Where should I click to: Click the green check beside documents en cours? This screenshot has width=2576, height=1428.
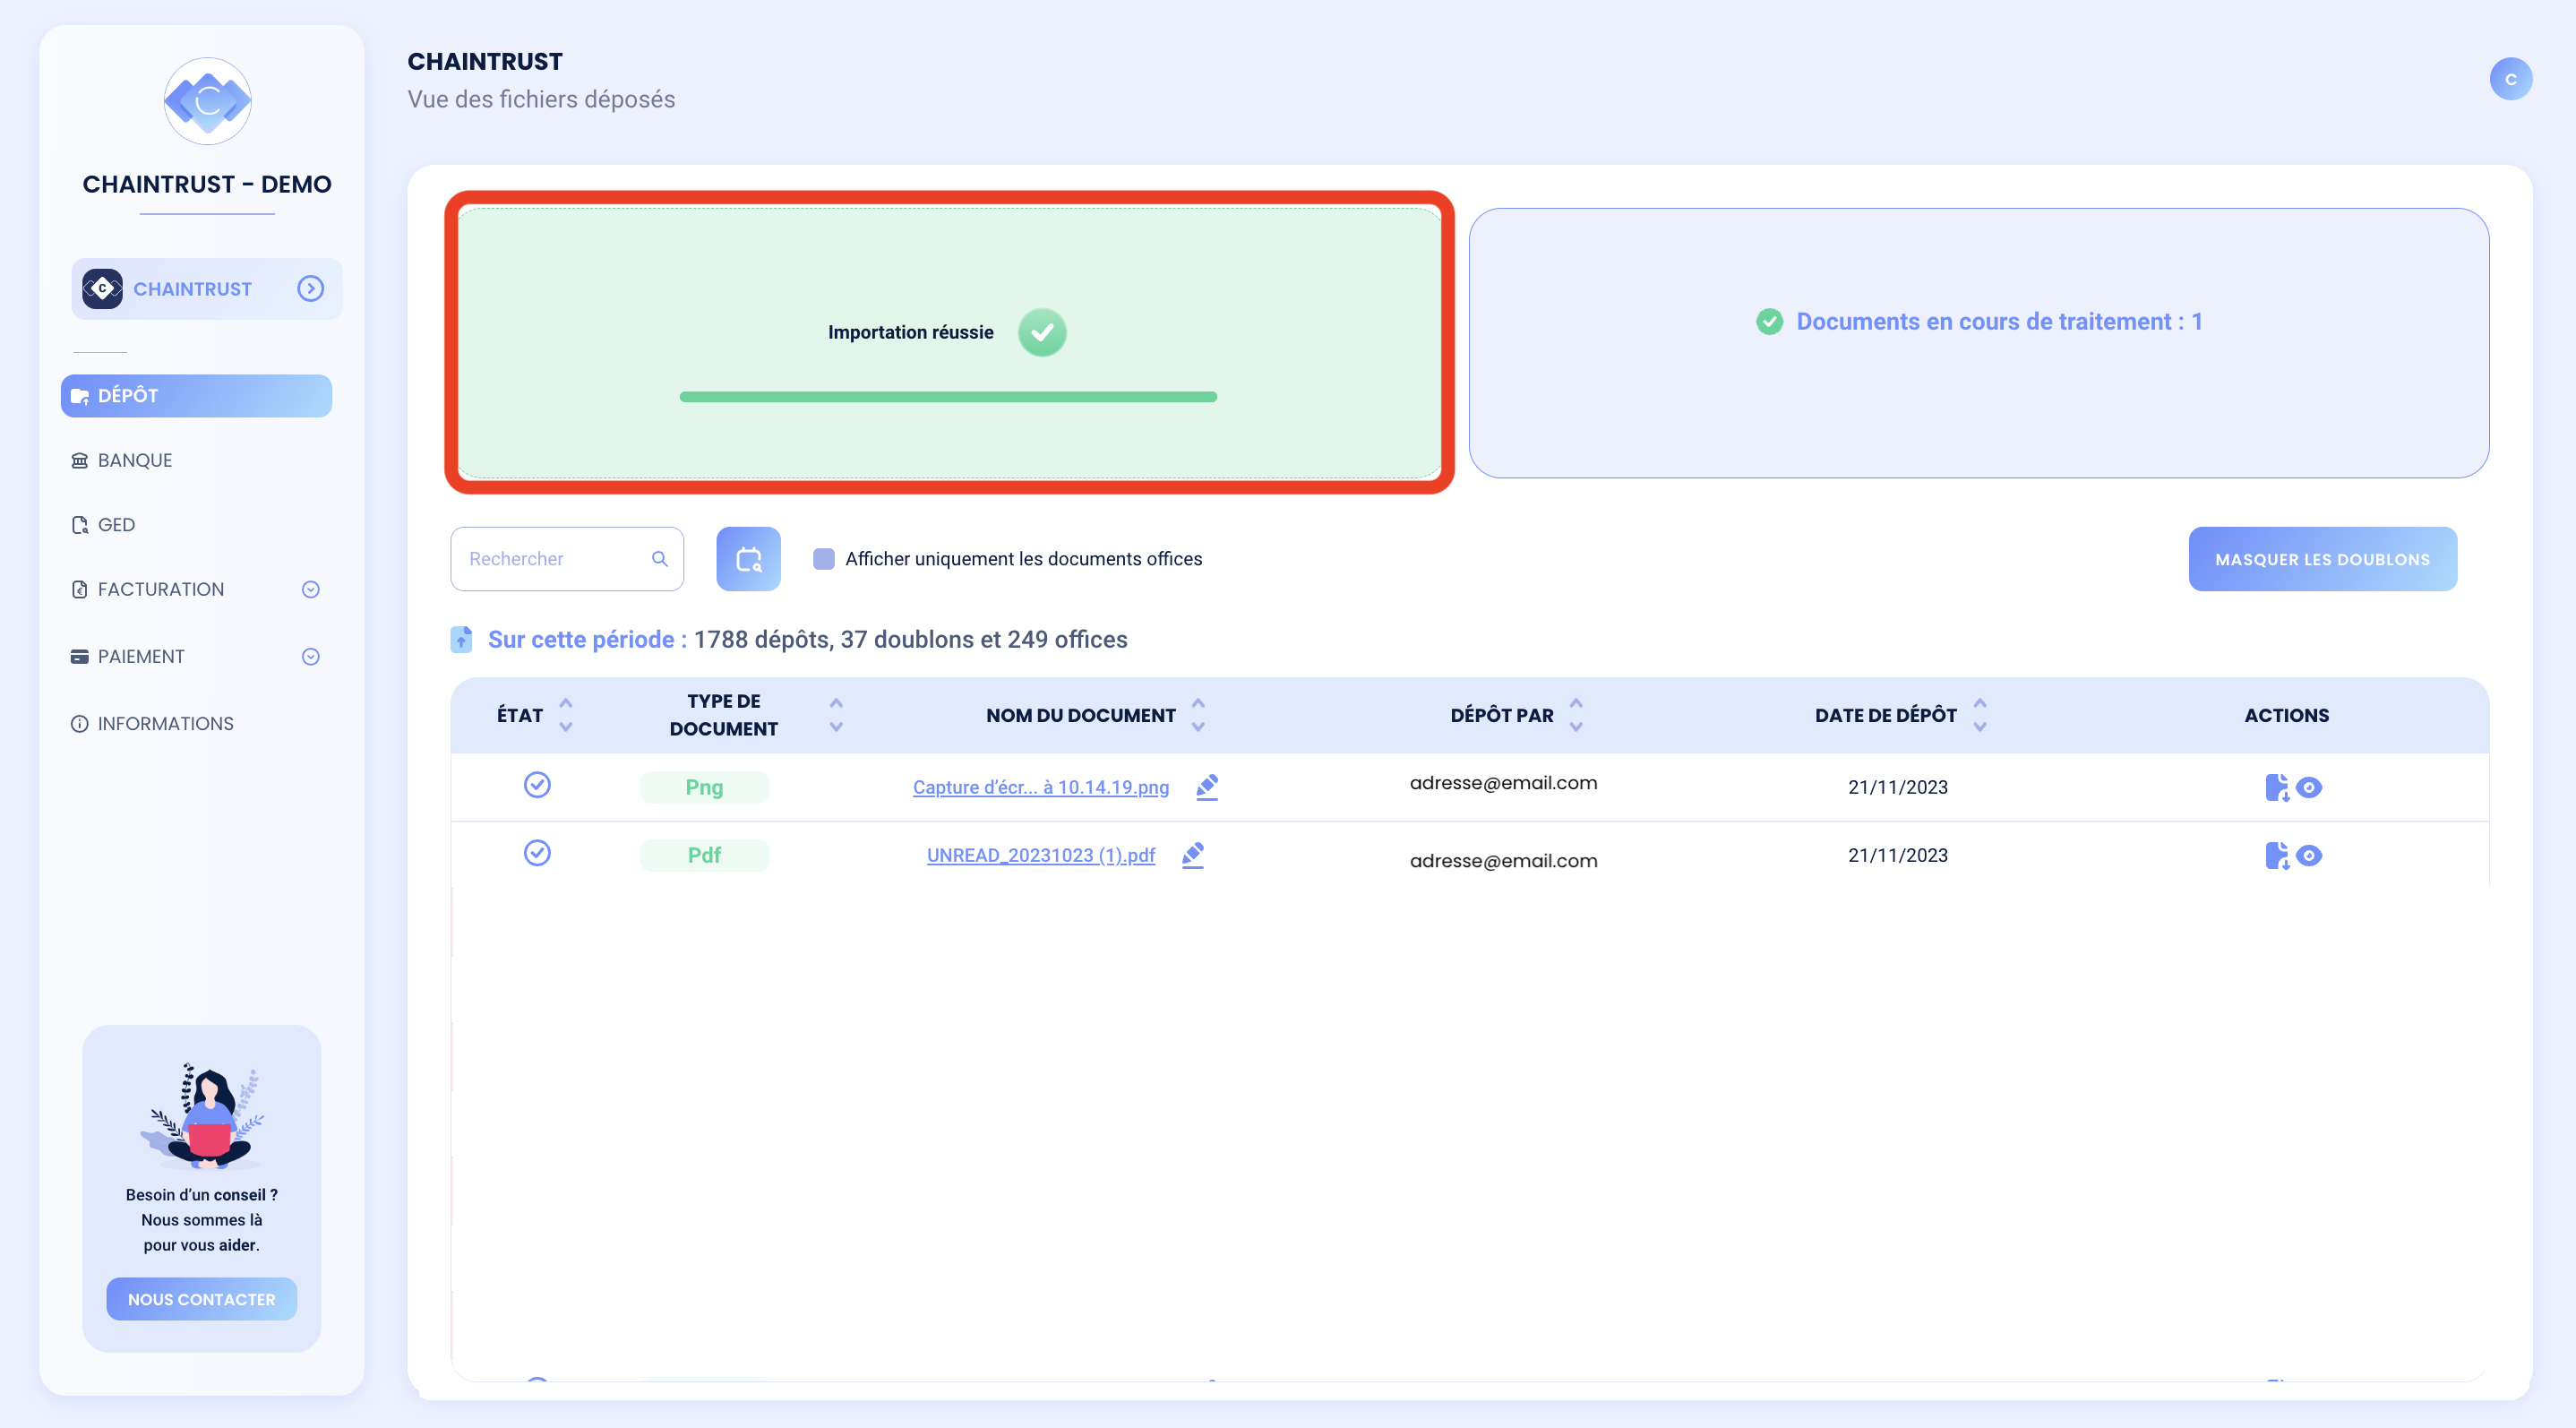click(x=1769, y=321)
